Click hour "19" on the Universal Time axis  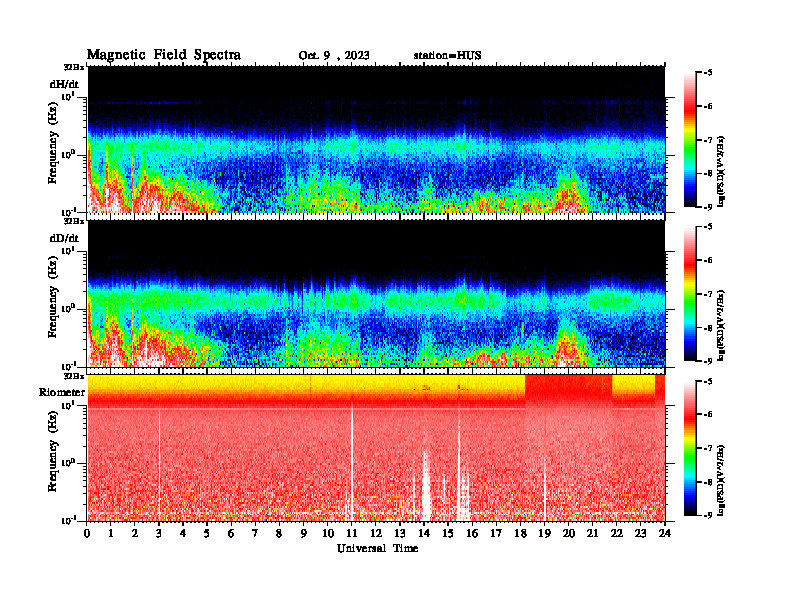[544, 533]
